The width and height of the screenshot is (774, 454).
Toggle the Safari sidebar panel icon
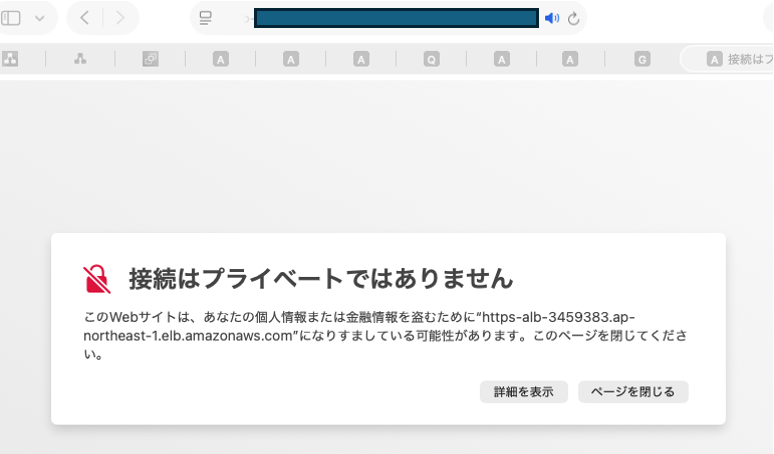point(11,18)
